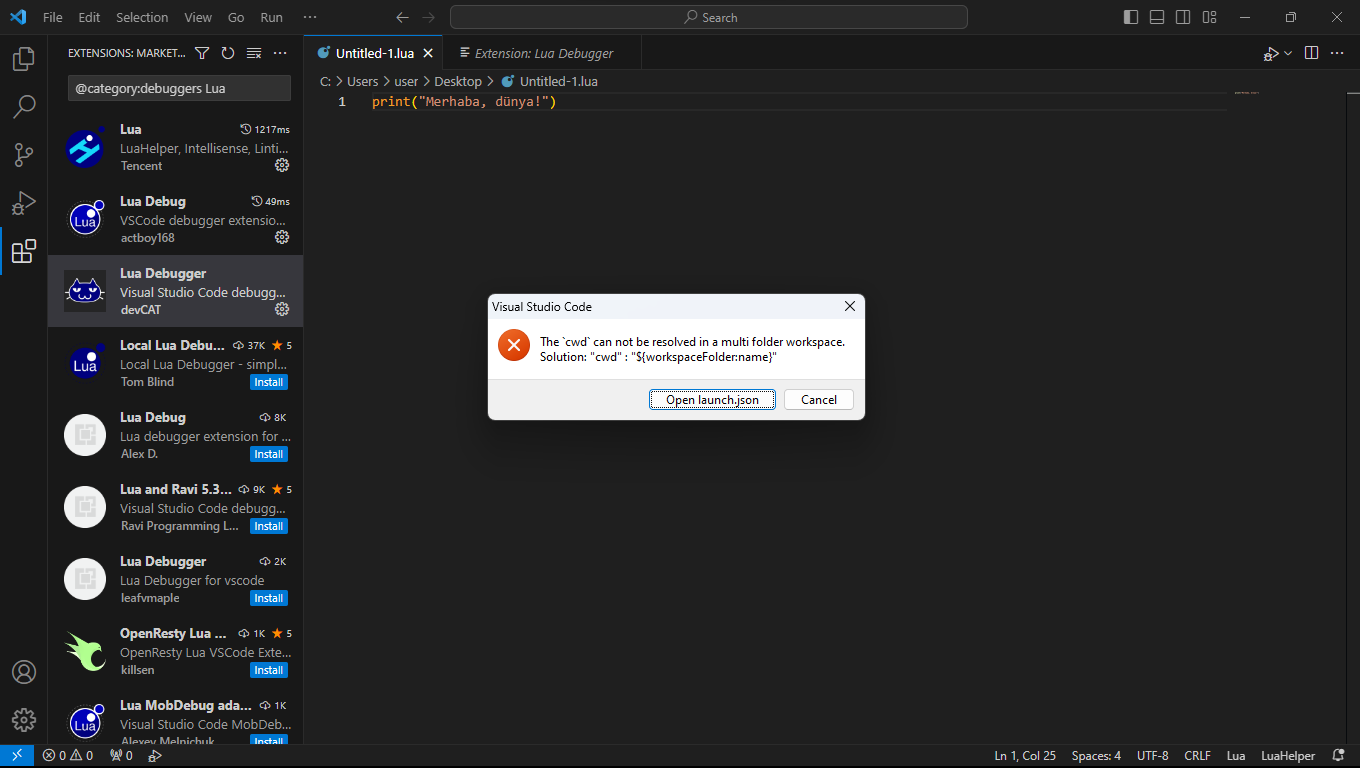1360x768 pixels.
Task: Click Desktop in the breadcrumb path
Action: point(458,82)
